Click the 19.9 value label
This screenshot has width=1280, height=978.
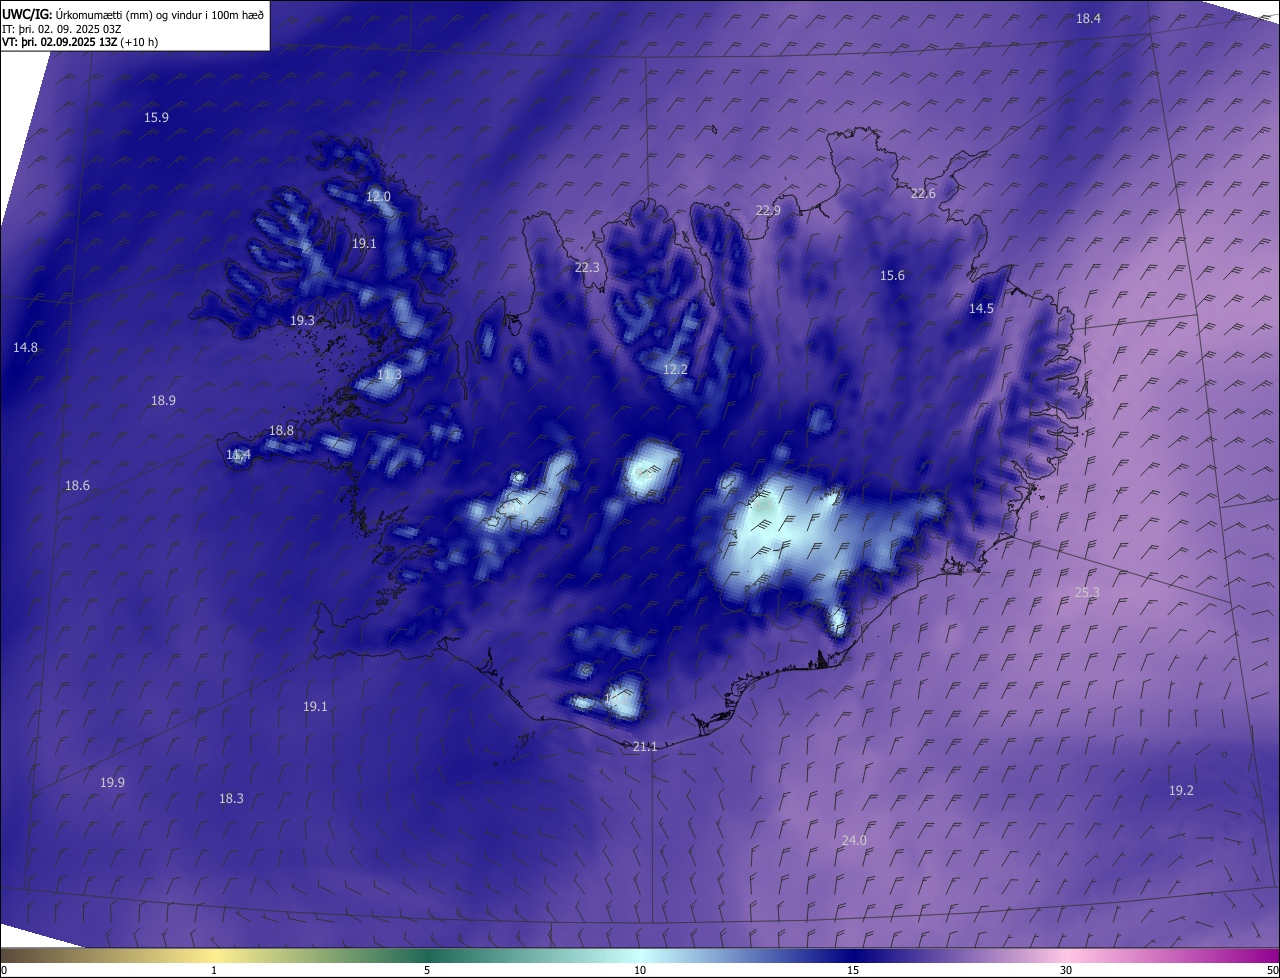pyautogui.click(x=112, y=782)
